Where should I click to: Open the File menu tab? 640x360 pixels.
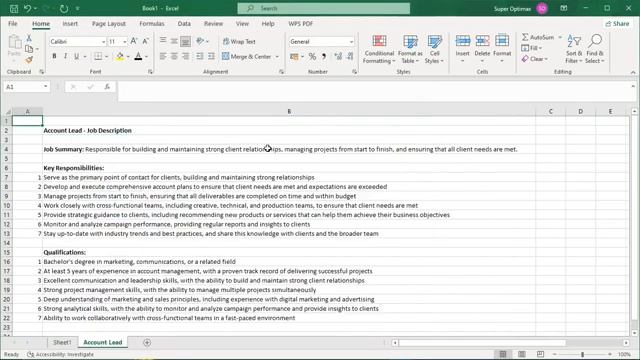tap(13, 24)
